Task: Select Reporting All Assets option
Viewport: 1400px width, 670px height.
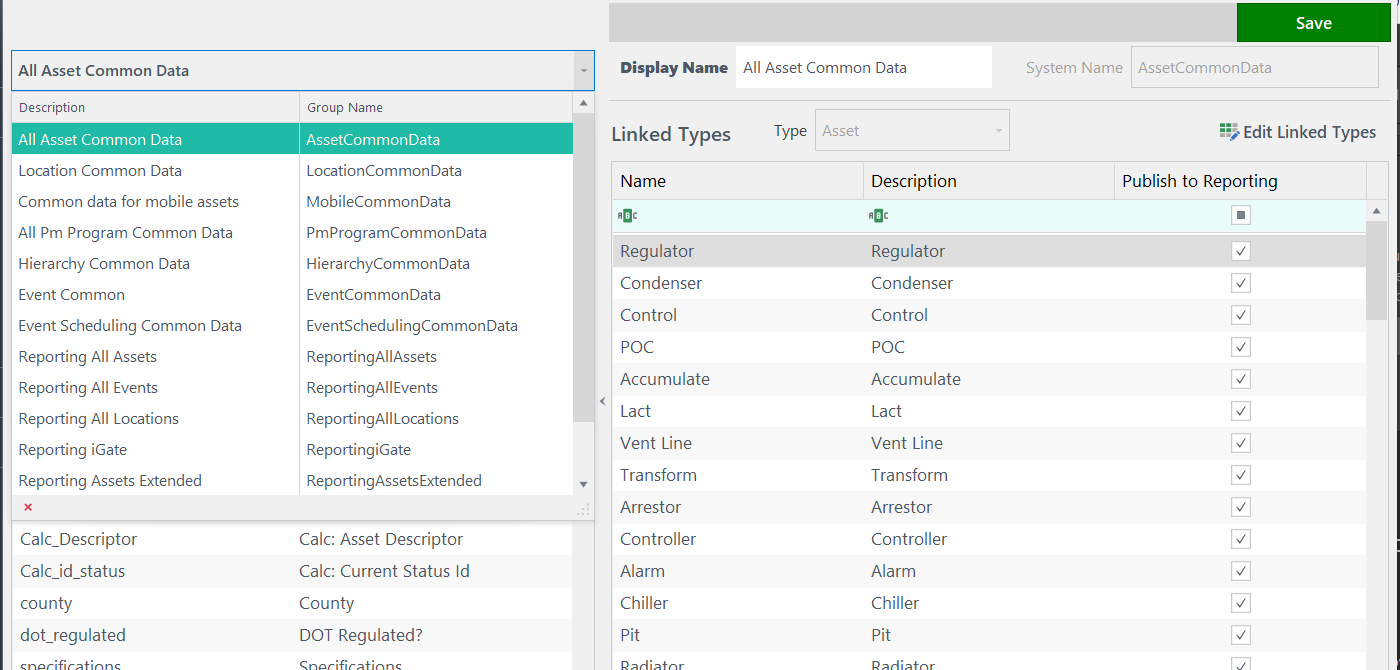Action: pos(292,356)
